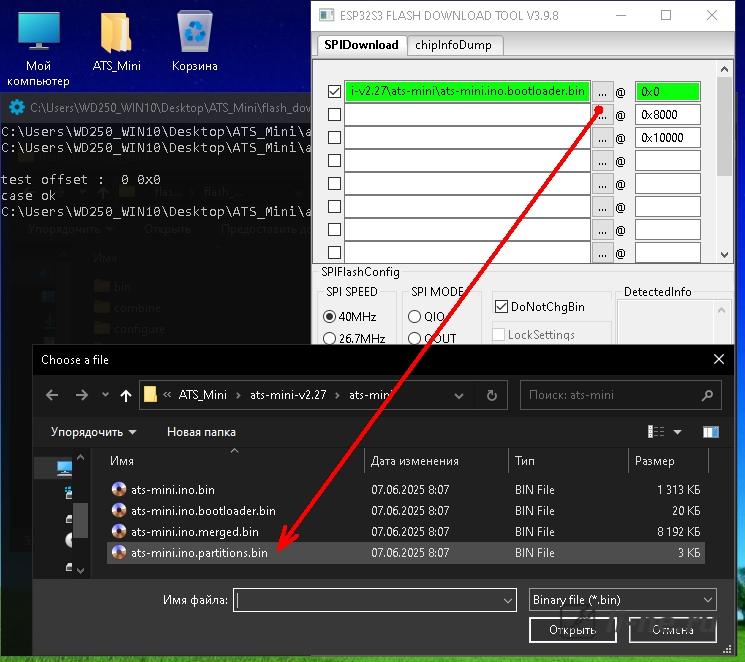Toggle the LockSettings checkbox
This screenshot has height=662, width=745.
pos(498,335)
